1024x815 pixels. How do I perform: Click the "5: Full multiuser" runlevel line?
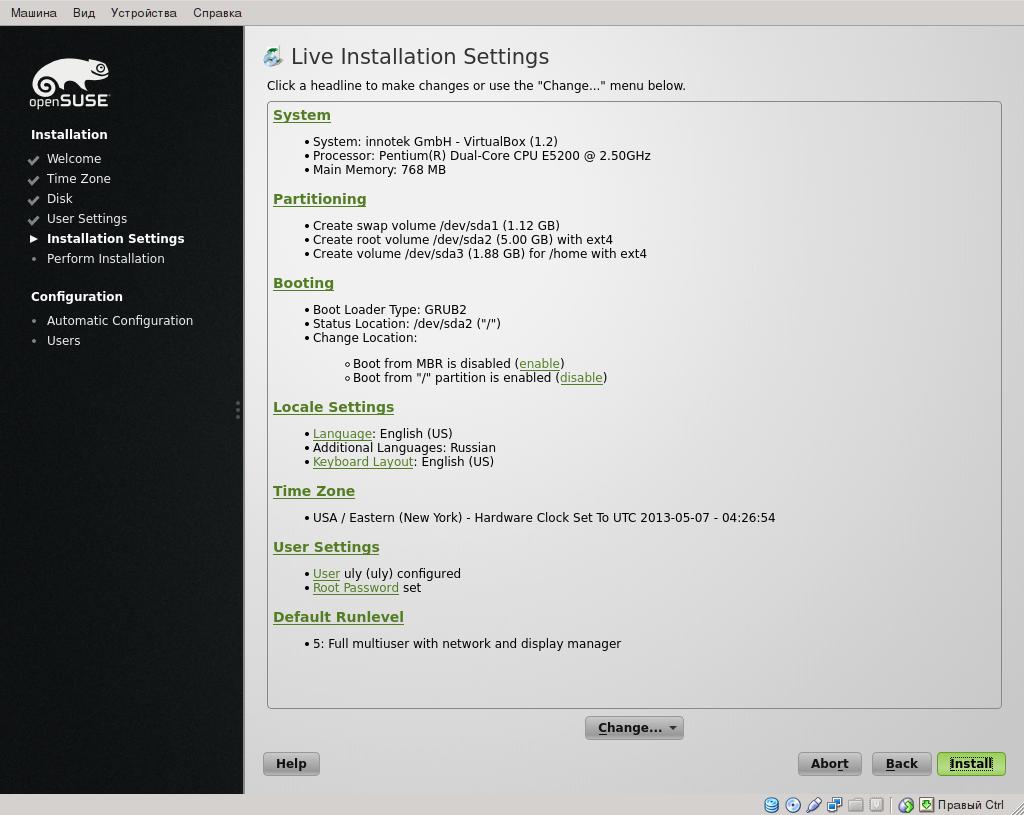[467, 644]
